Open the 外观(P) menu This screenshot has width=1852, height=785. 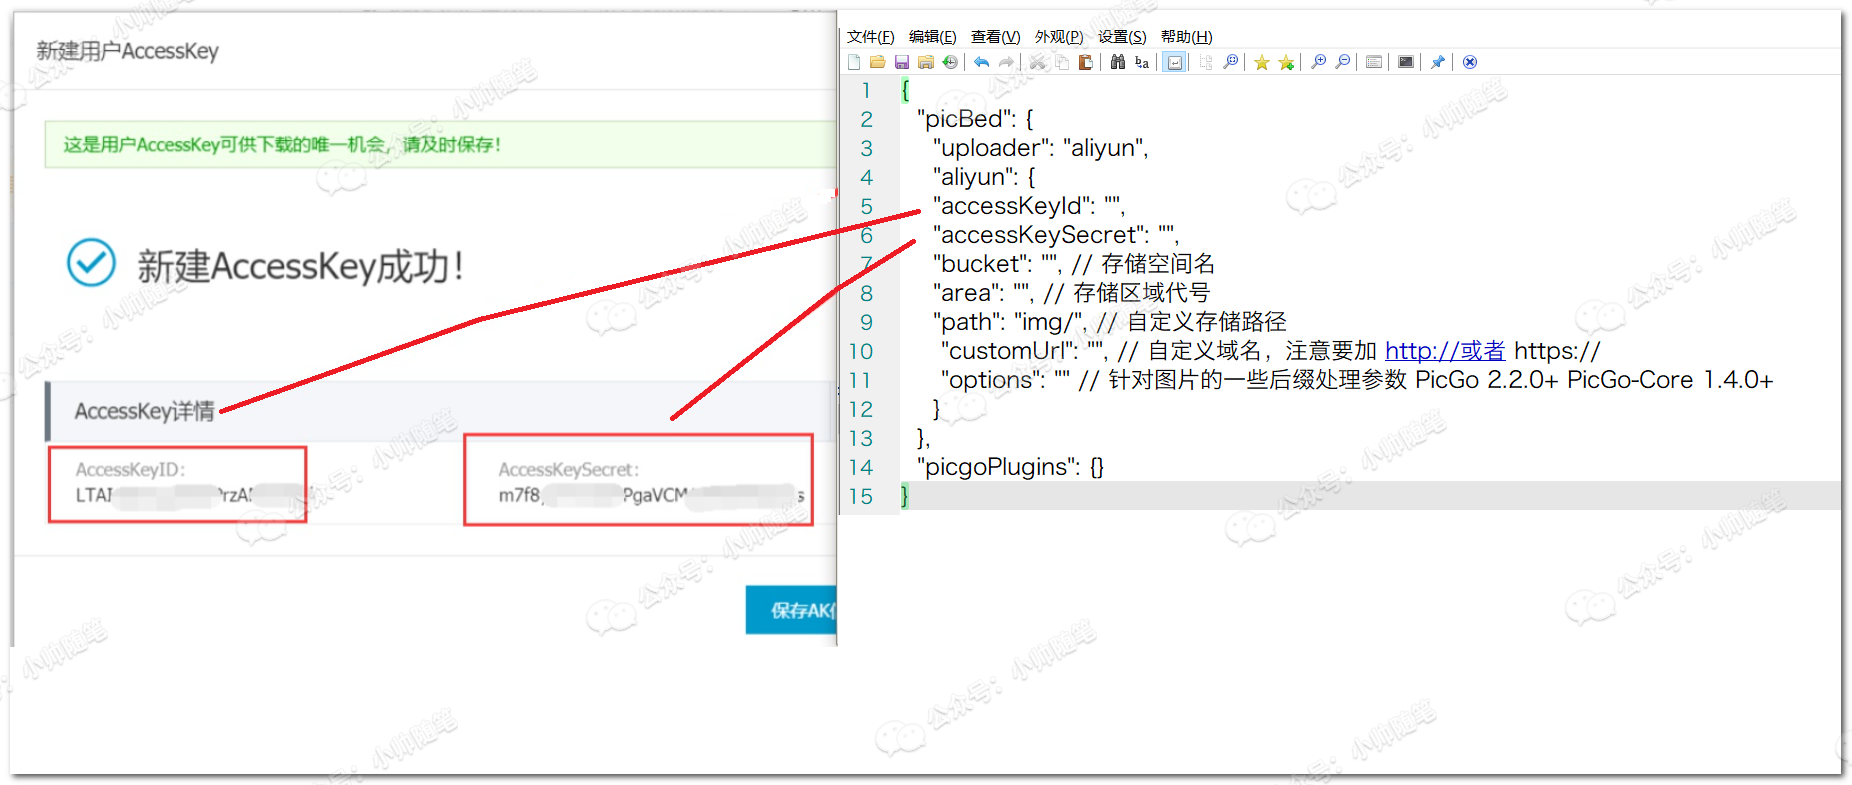coord(1058,37)
